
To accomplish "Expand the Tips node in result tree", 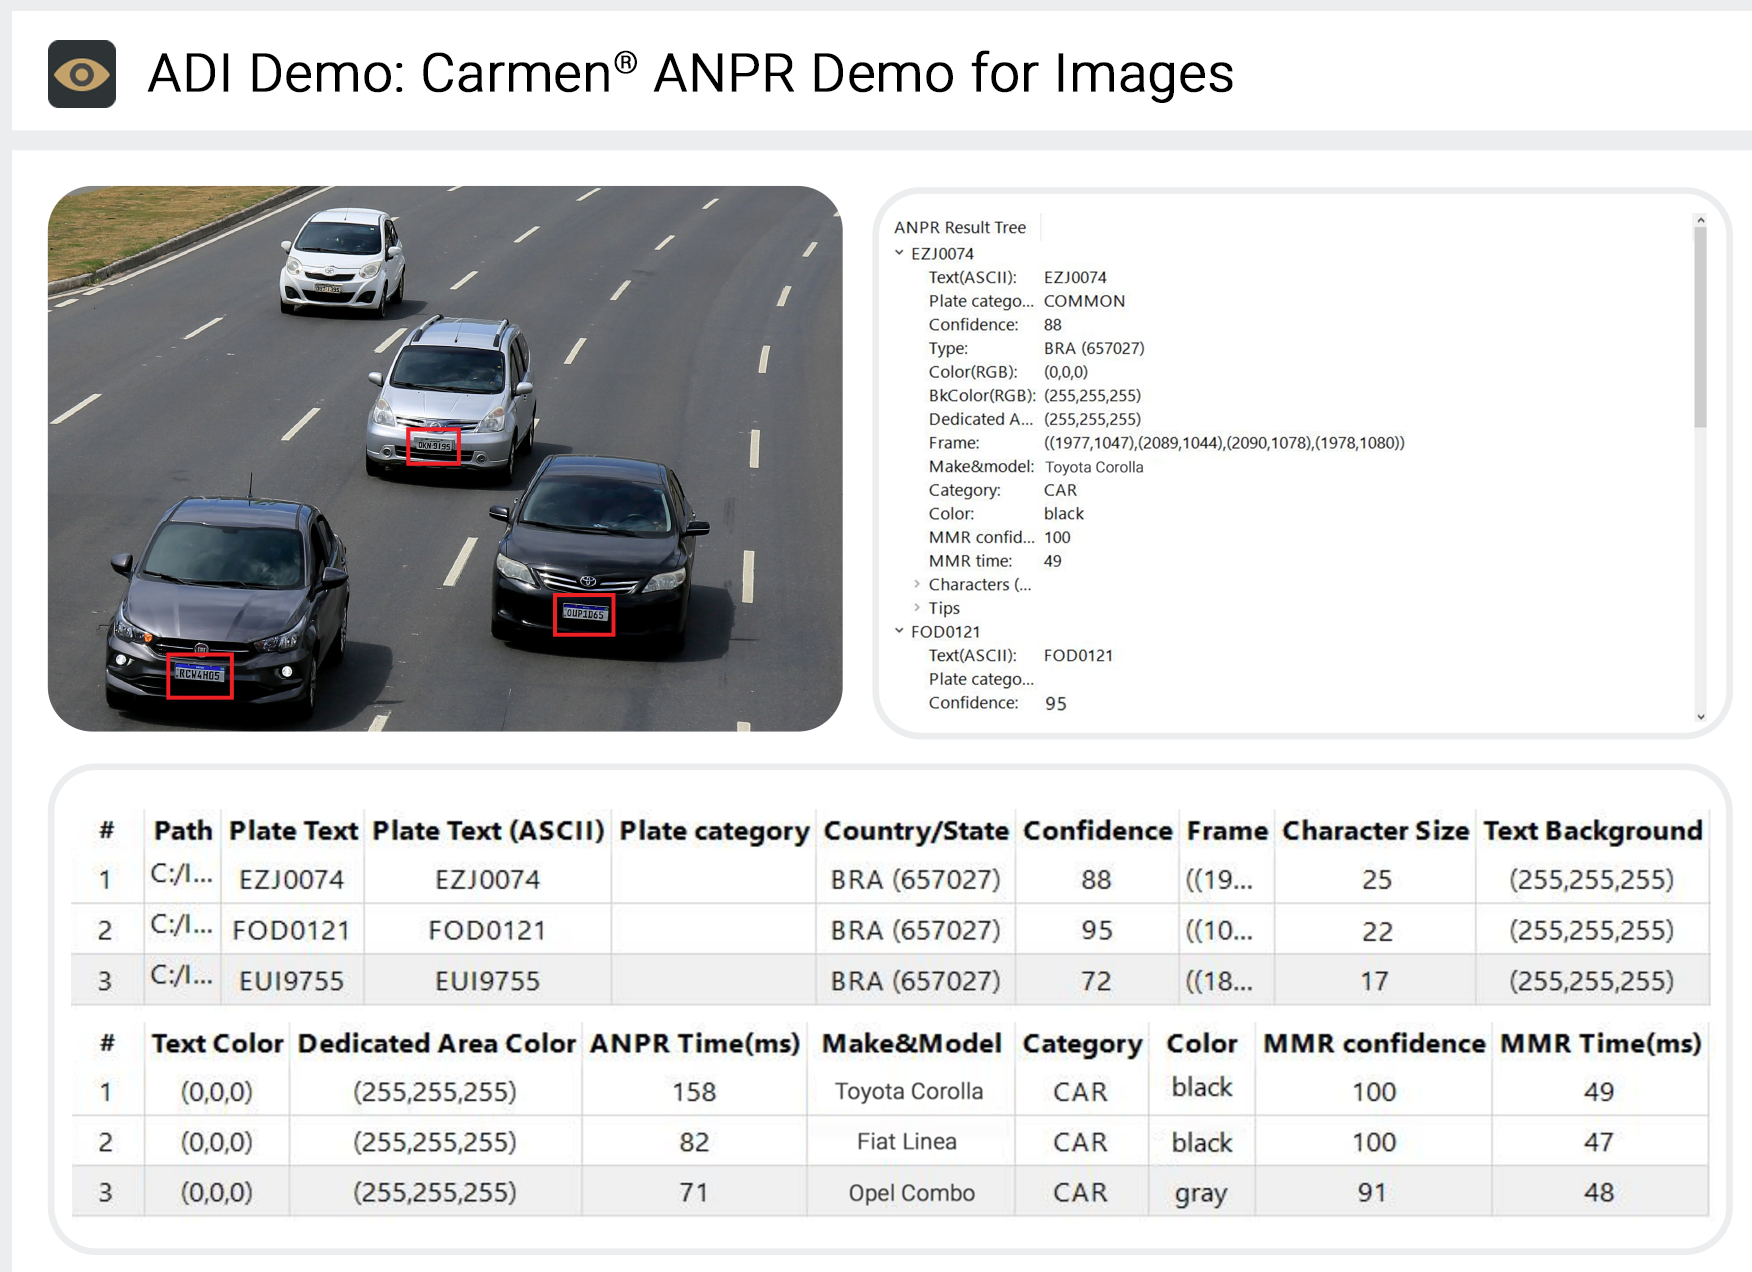I will pos(916,608).
